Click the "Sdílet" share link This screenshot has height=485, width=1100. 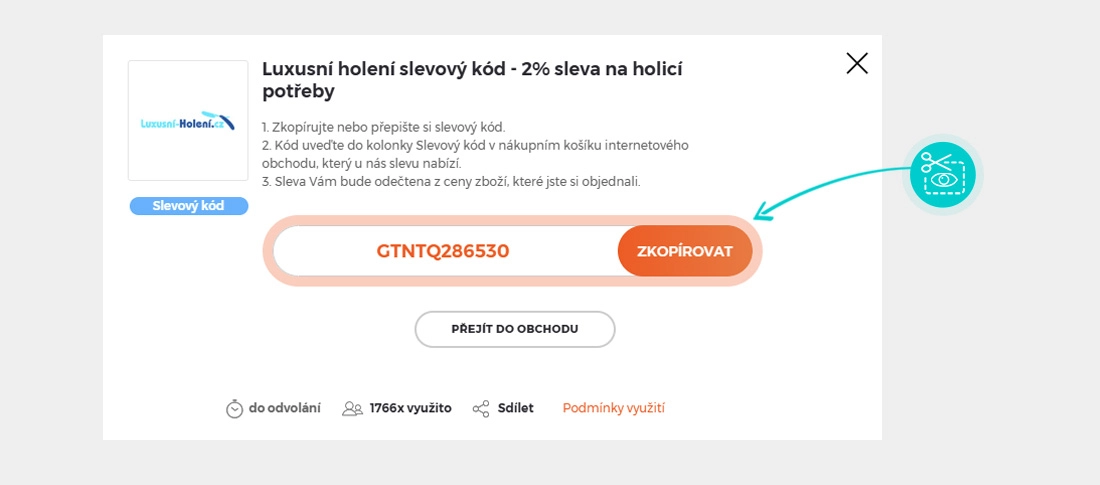coord(516,408)
